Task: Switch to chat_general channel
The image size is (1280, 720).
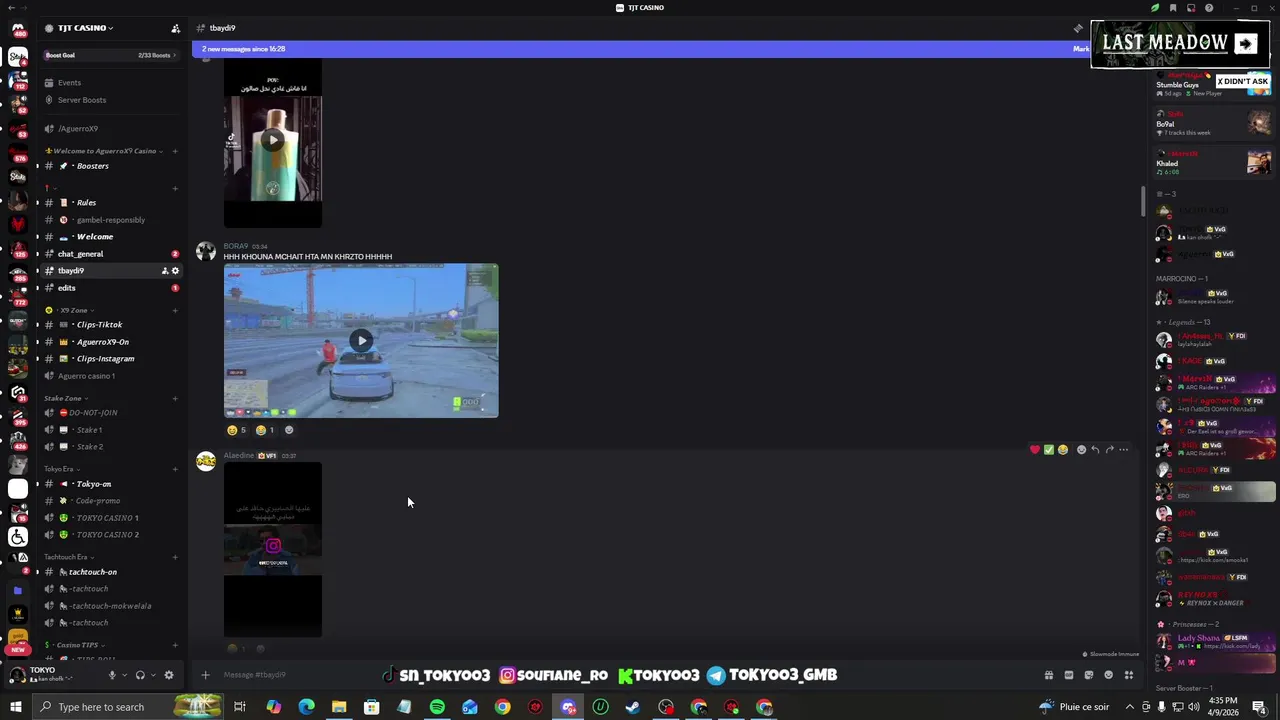Action: (112, 254)
